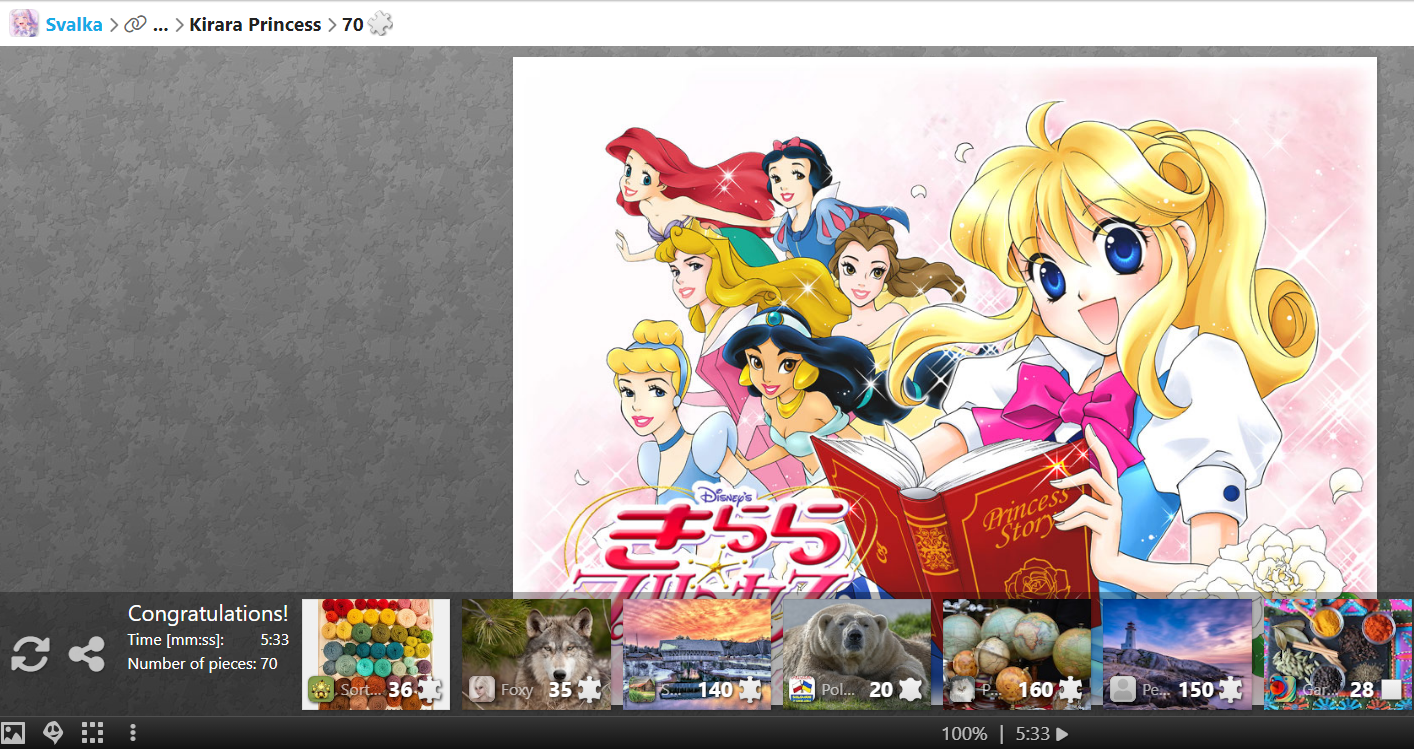1414x754 pixels.
Task: Open the lighthouse 150-piece puzzle
Action: point(1177,654)
